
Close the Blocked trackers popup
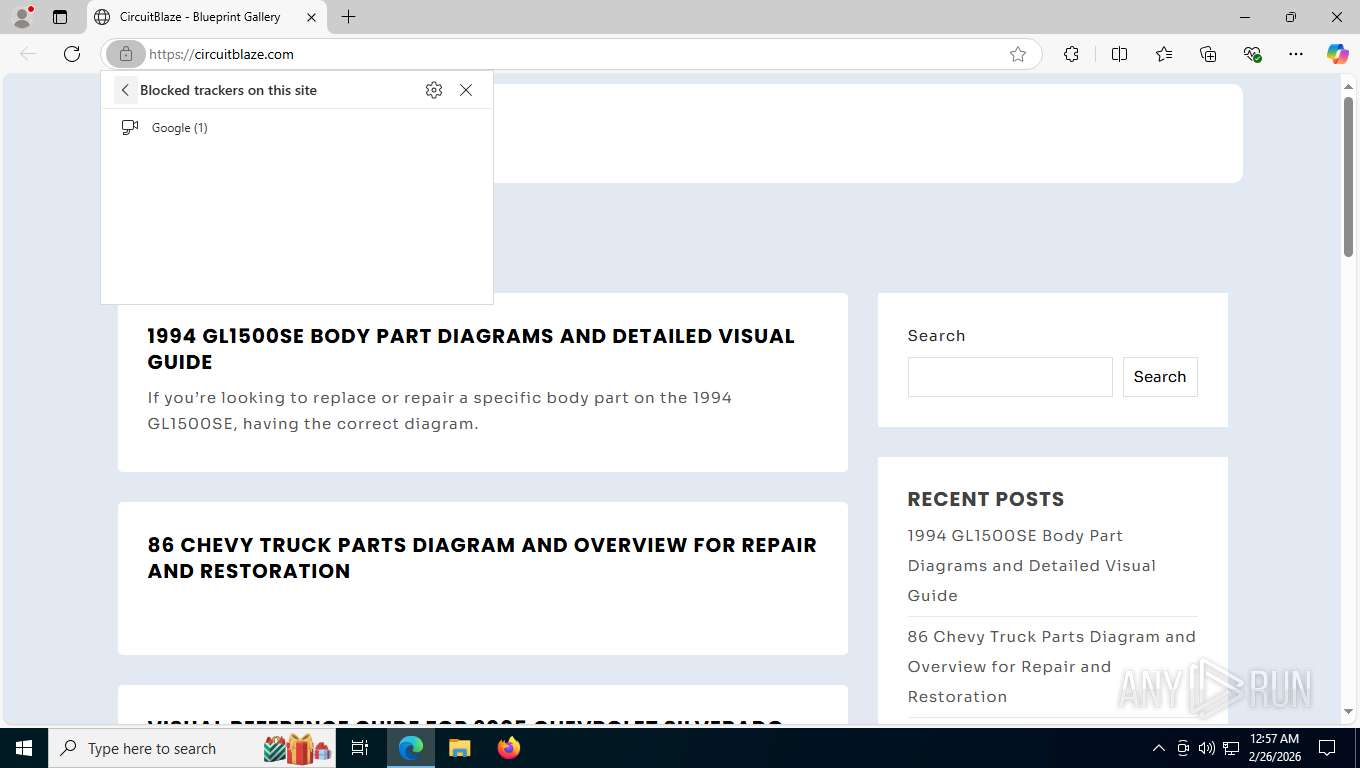(x=466, y=90)
